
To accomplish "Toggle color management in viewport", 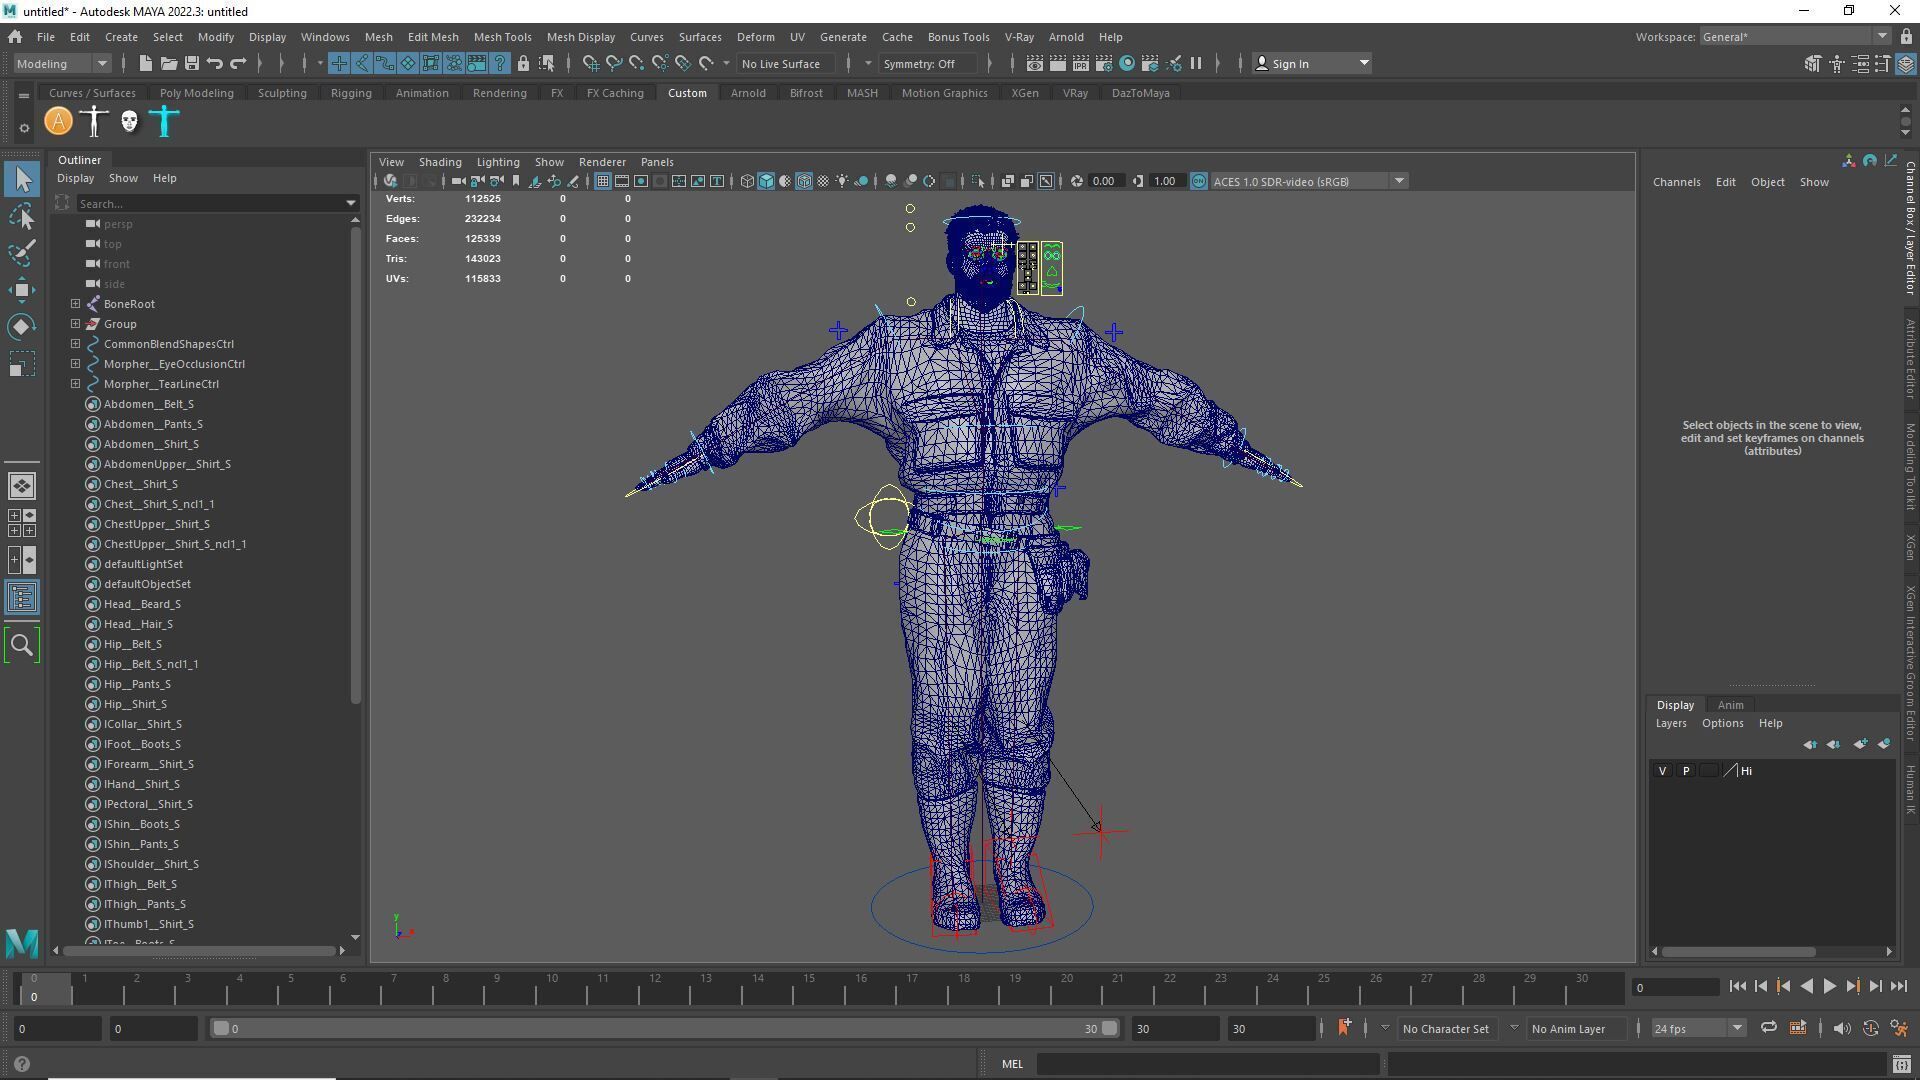I will coord(1199,182).
